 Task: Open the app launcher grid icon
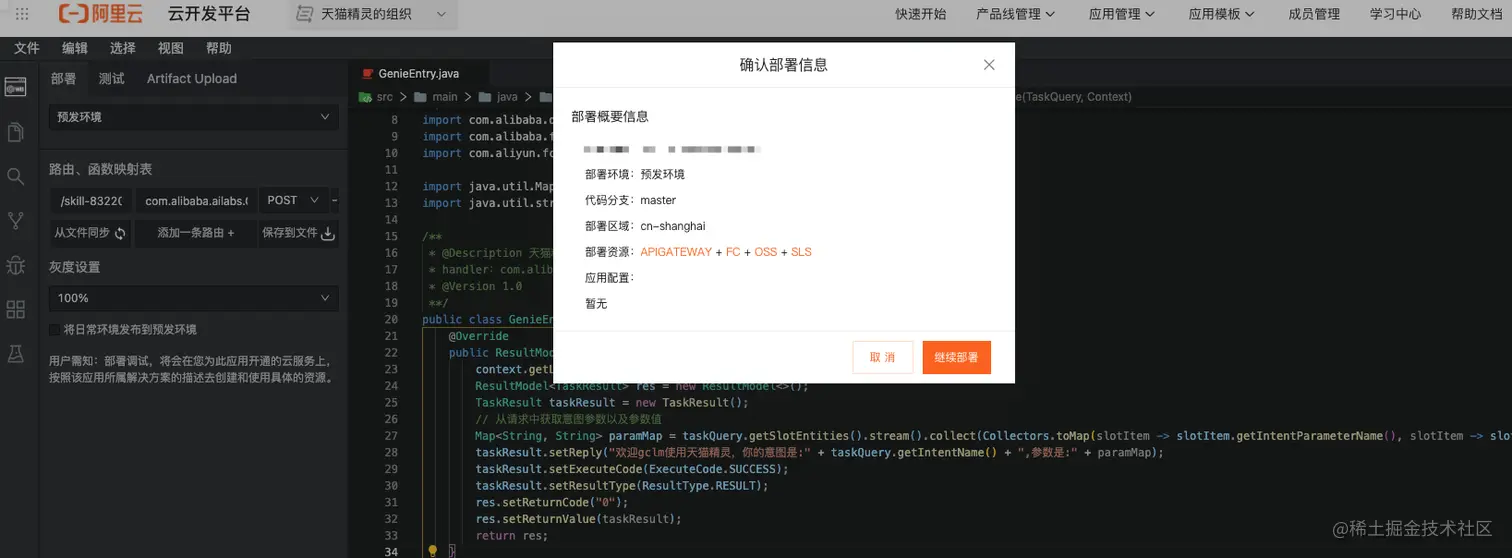pos(22,14)
